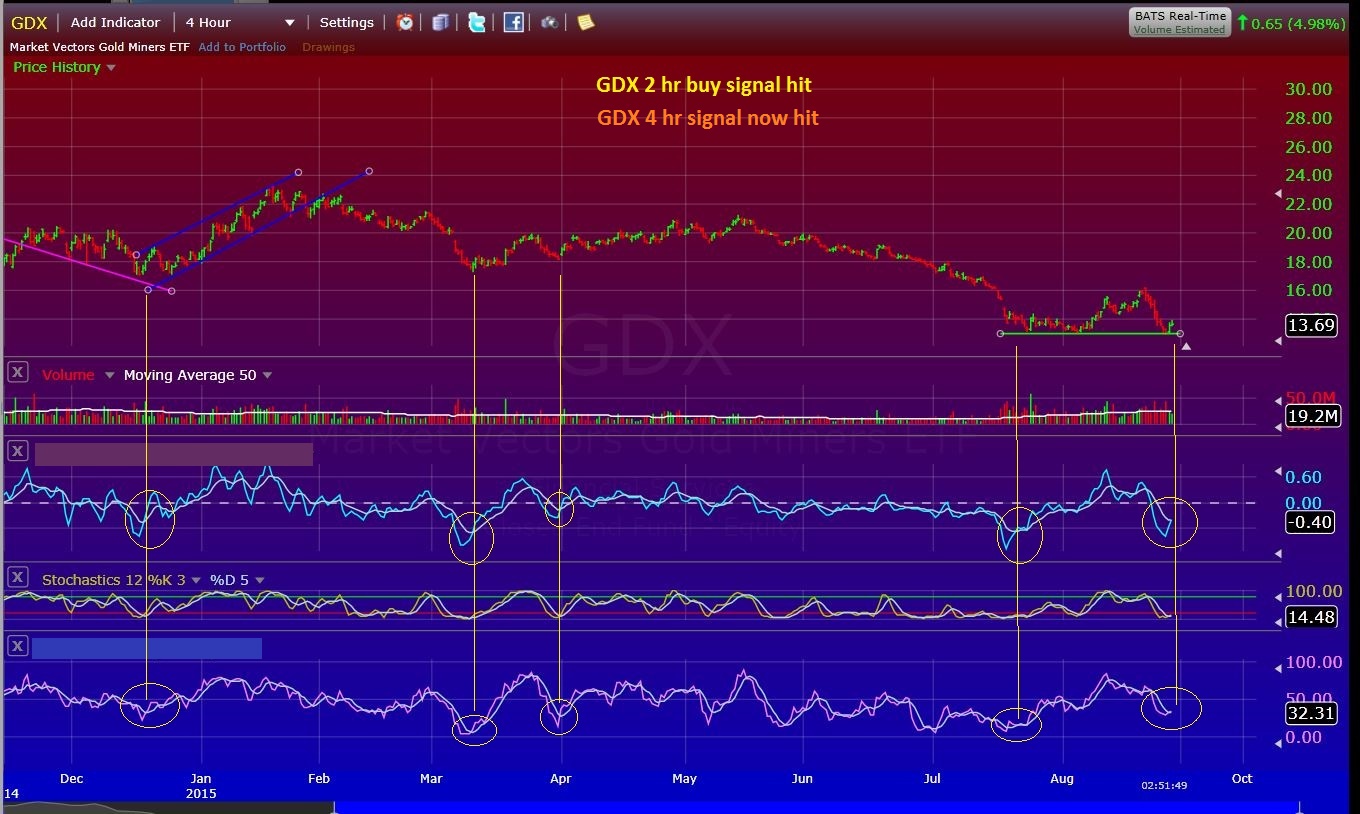Share the chart via the Twitter icon
1360x814 pixels.
[477, 22]
